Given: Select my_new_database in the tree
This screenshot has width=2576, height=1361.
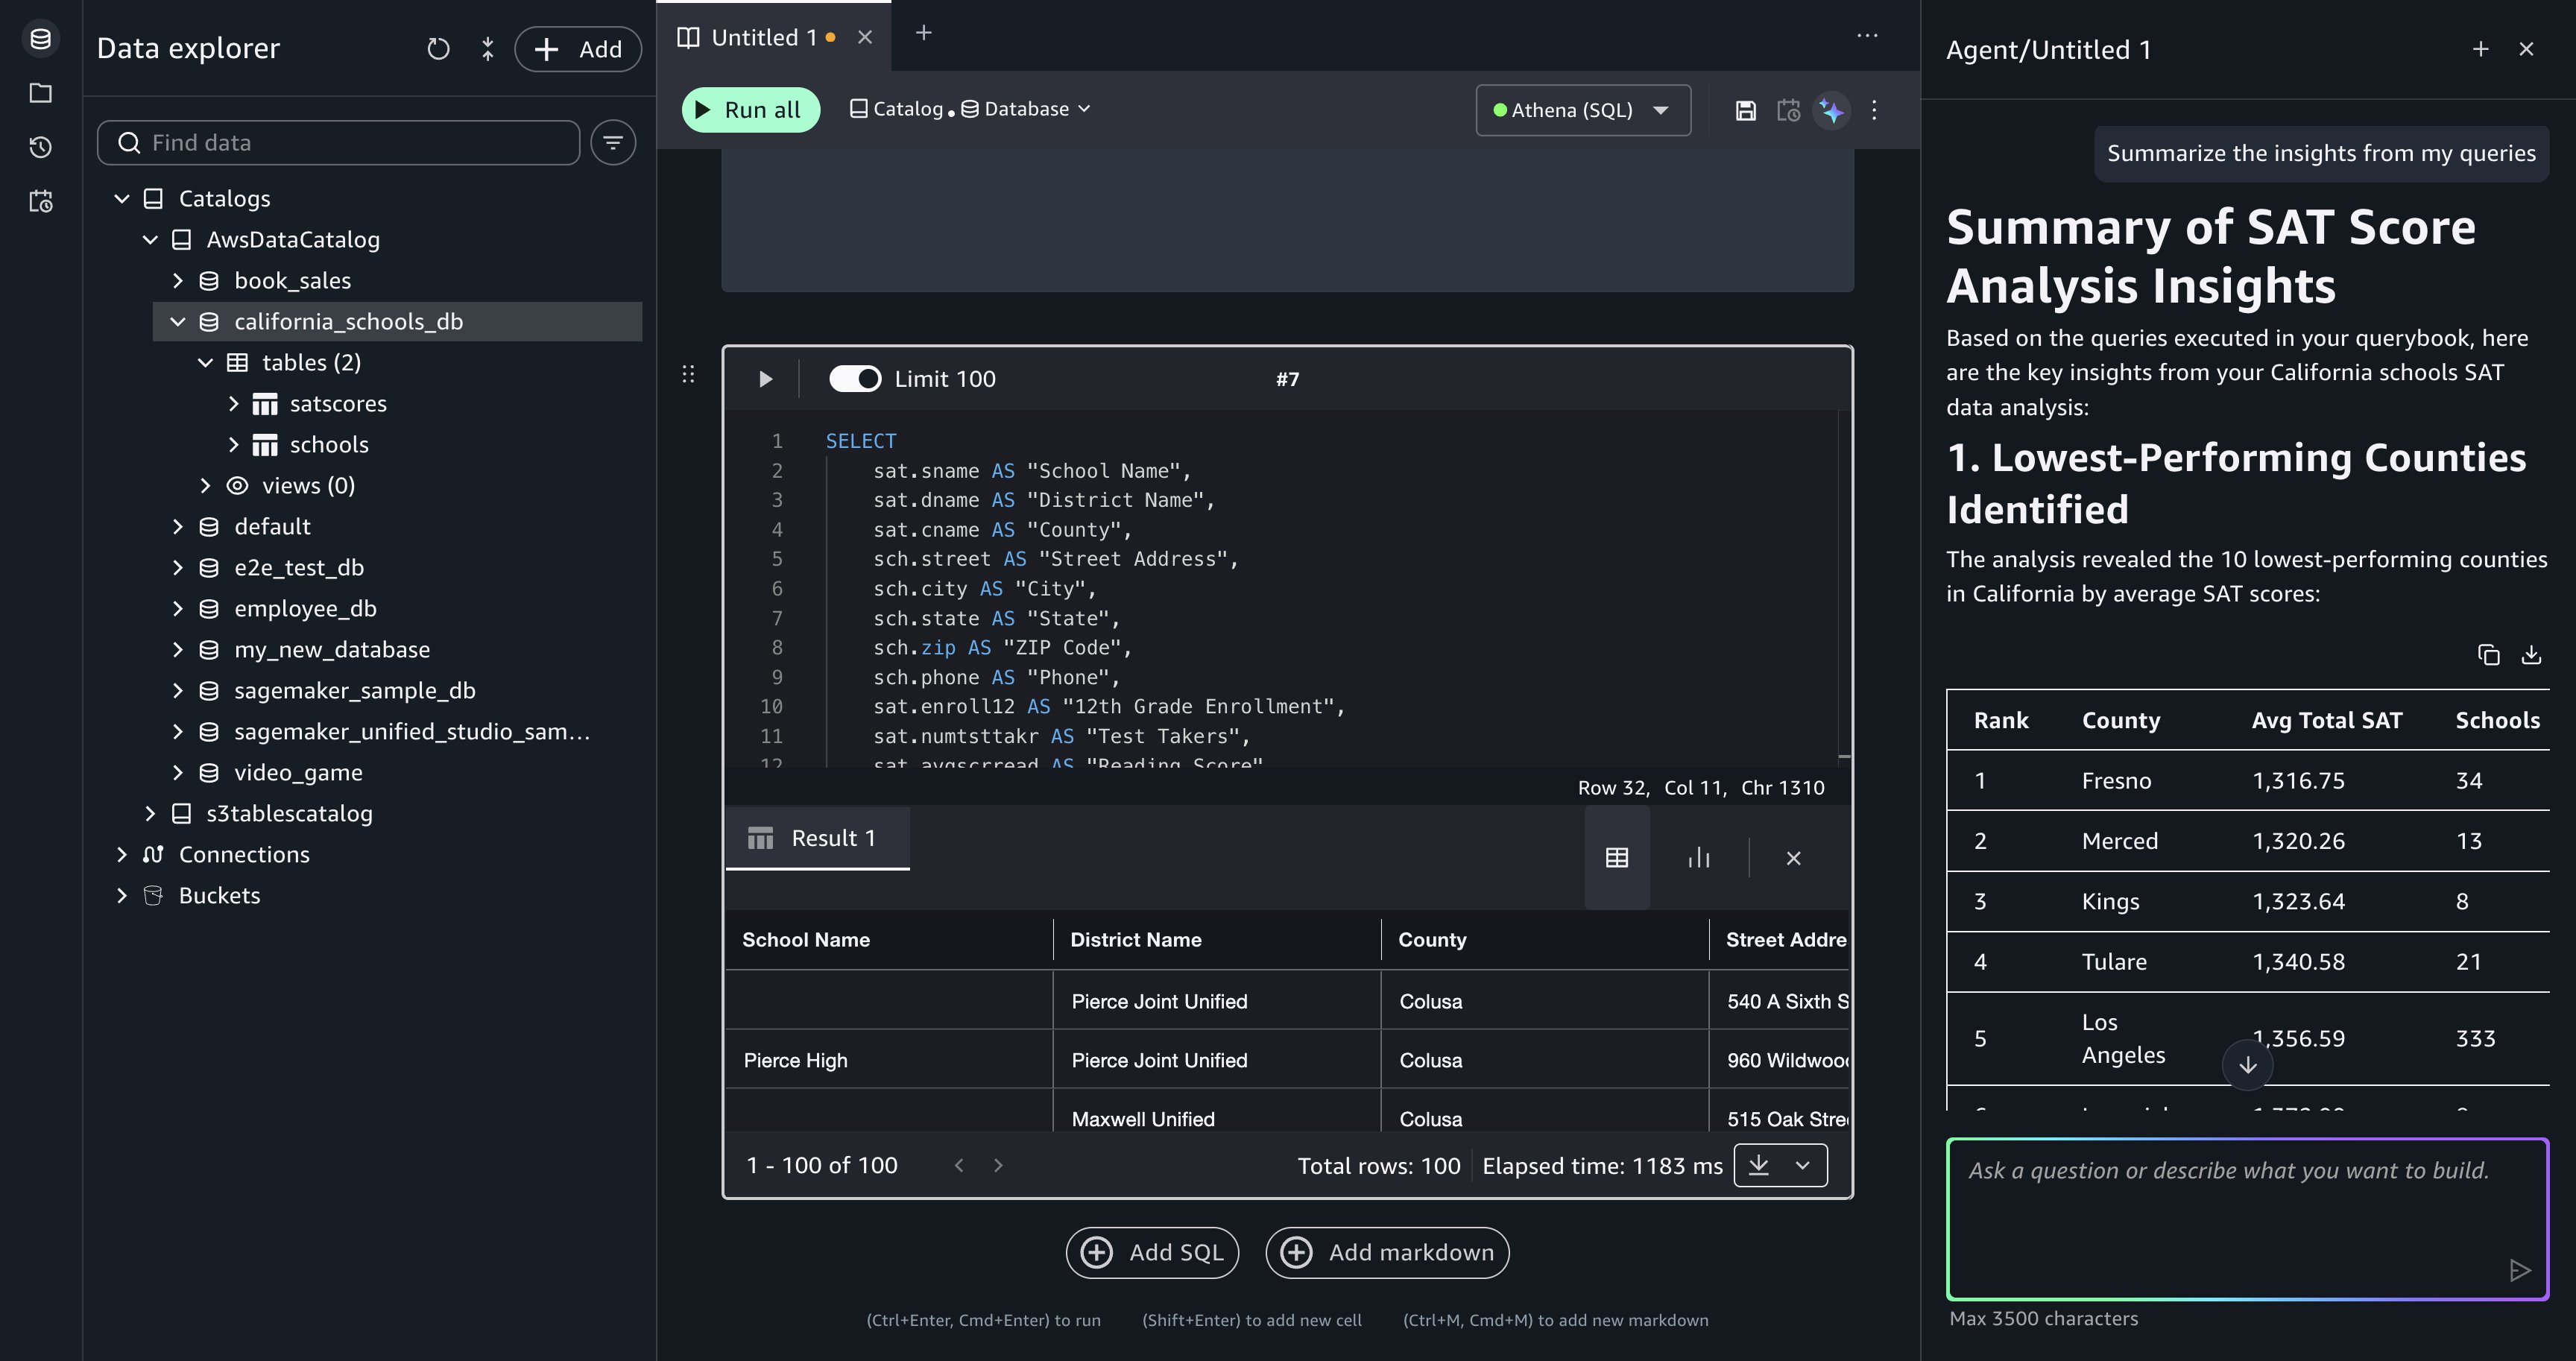Looking at the screenshot, I should pyautogui.click(x=332, y=650).
